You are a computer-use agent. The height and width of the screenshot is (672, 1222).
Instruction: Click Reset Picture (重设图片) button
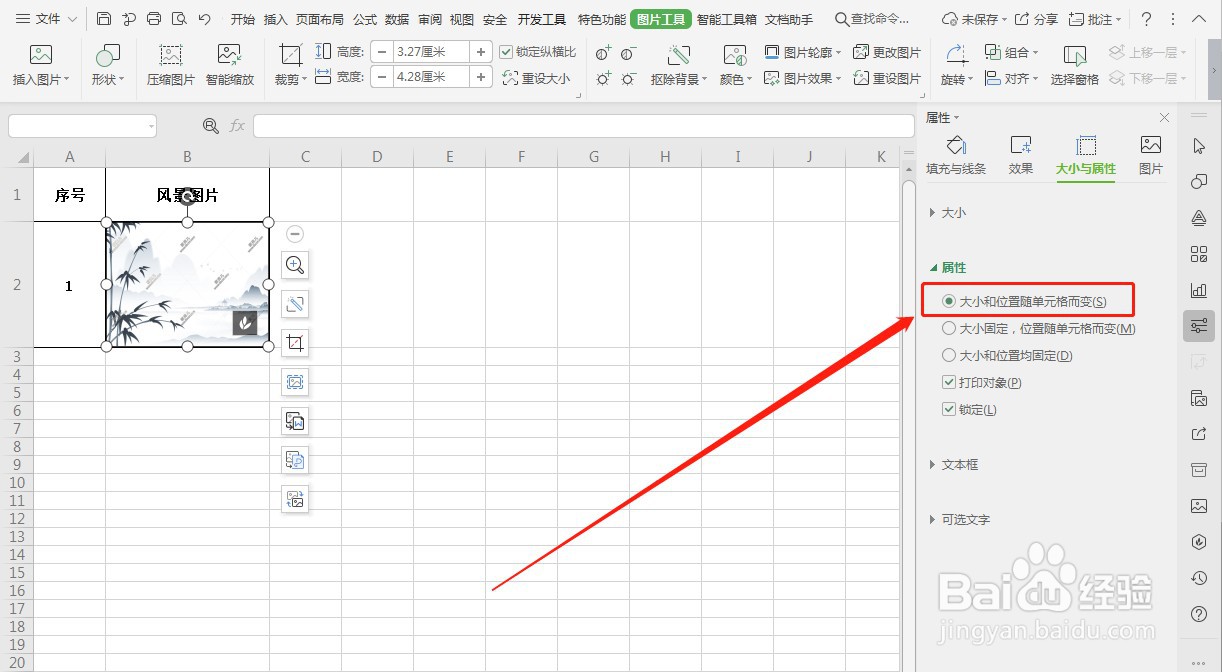click(887, 78)
